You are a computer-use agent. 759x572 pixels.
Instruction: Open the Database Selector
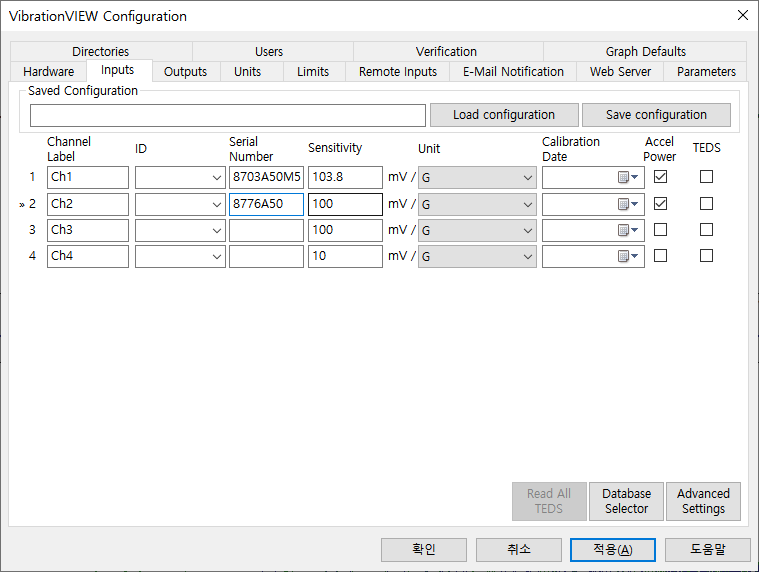coord(626,501)
